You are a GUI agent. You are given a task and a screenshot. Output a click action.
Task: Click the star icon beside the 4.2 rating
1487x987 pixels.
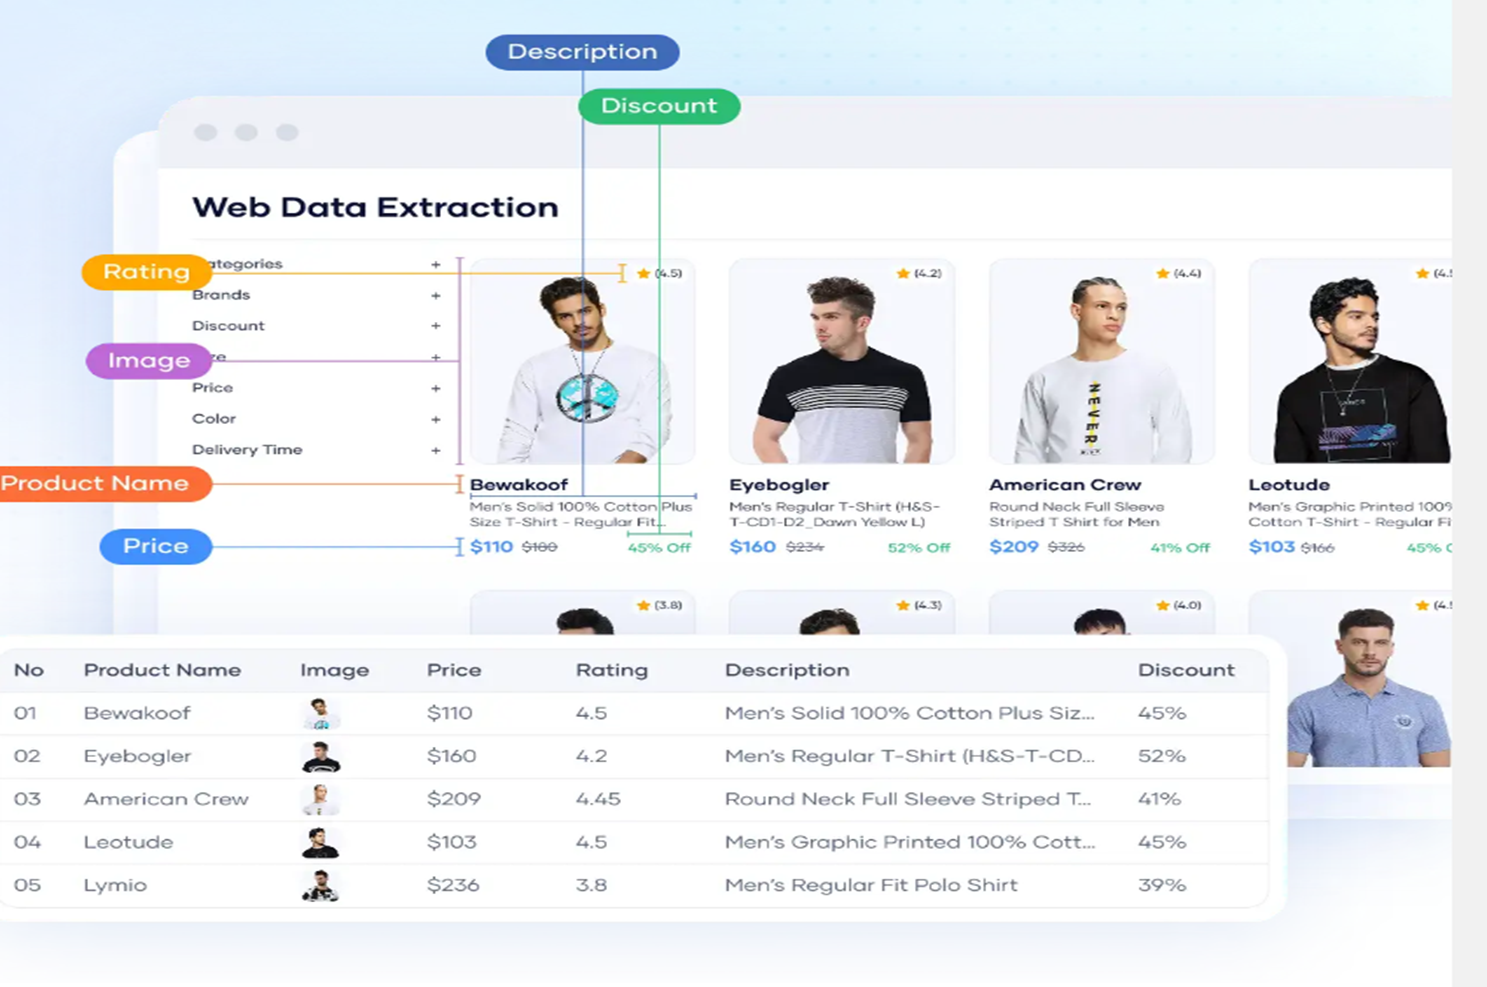point(903,273)
